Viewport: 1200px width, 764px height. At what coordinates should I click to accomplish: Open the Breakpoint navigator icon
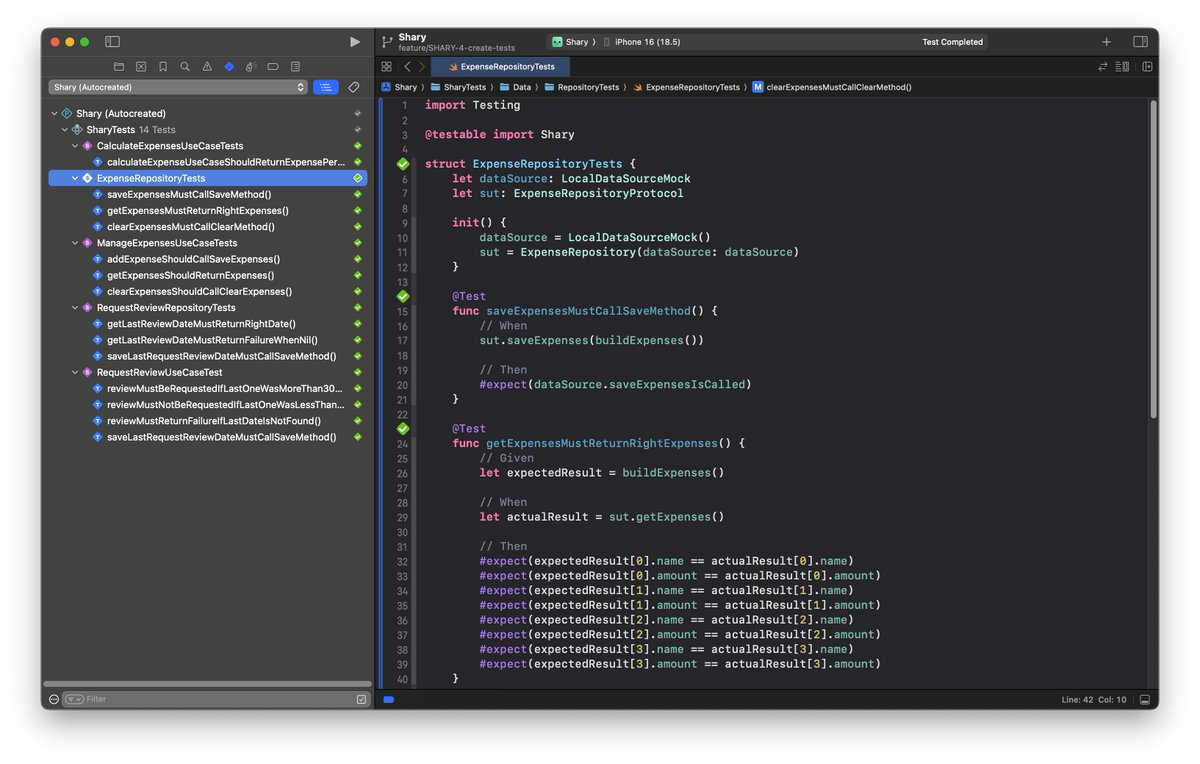[273, 67]
